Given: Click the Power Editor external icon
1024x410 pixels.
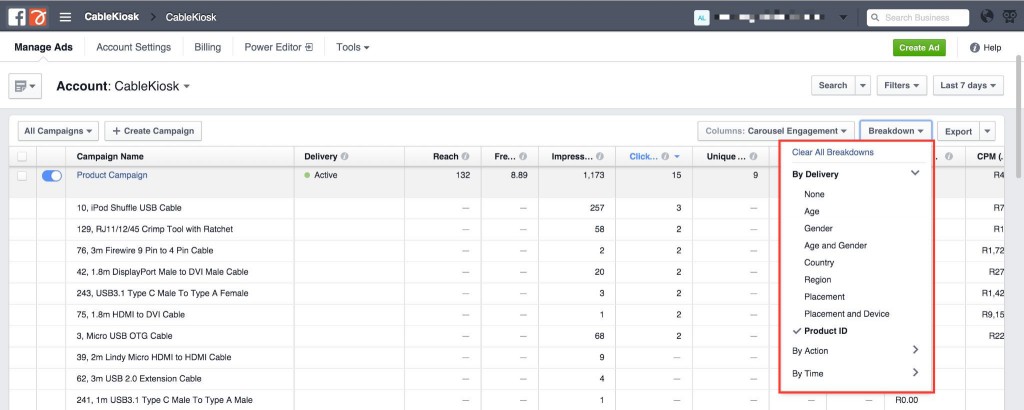Looking at the screenshot, I should pyautogui.click(x=310, y=47).
